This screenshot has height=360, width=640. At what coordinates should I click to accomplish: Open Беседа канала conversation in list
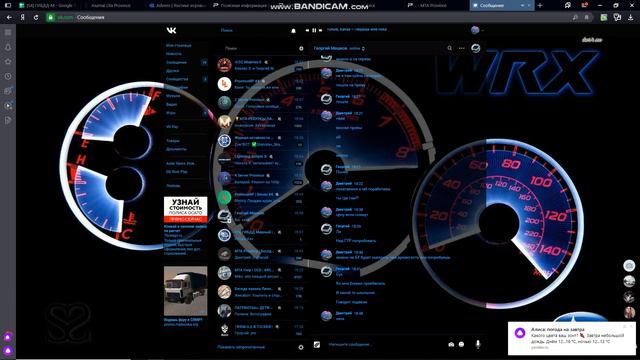click(x=260, y=292)
